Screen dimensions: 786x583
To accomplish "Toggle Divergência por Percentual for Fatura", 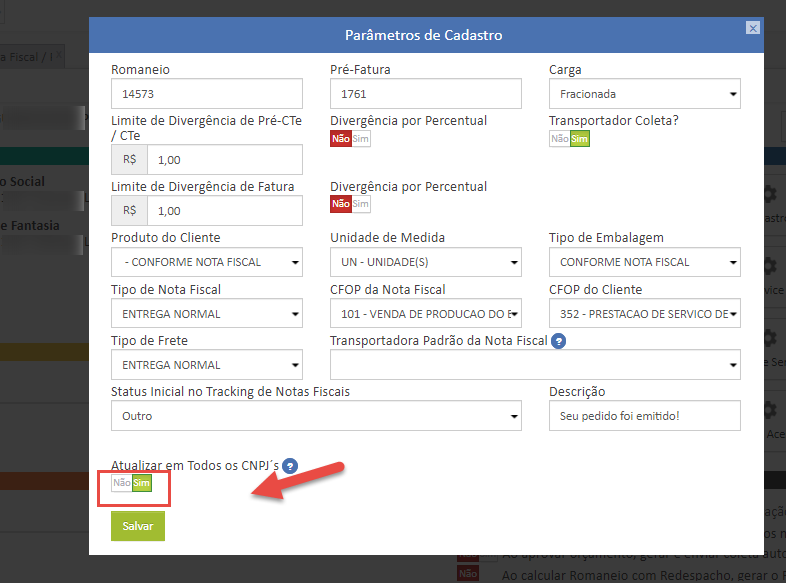I will pyautogui.click(x=350, y=204).
